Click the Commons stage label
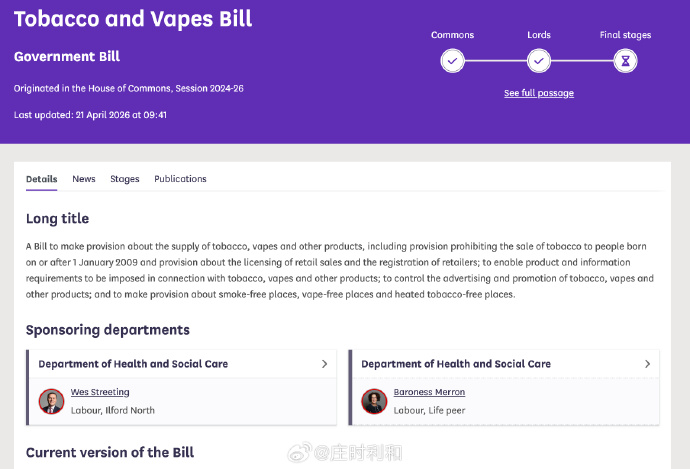This screenshot has height=469, width=690. [452, 35]
